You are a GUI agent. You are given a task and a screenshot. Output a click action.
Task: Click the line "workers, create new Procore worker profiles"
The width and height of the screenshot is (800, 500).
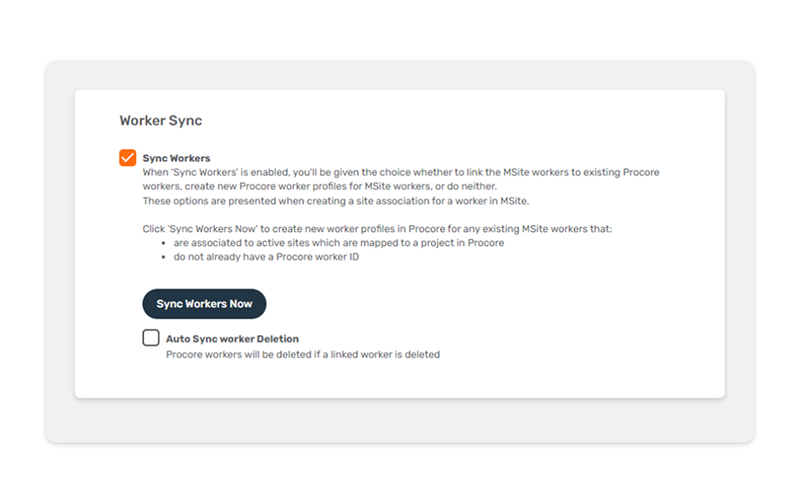pyautogui.click(x=320, y=186)
